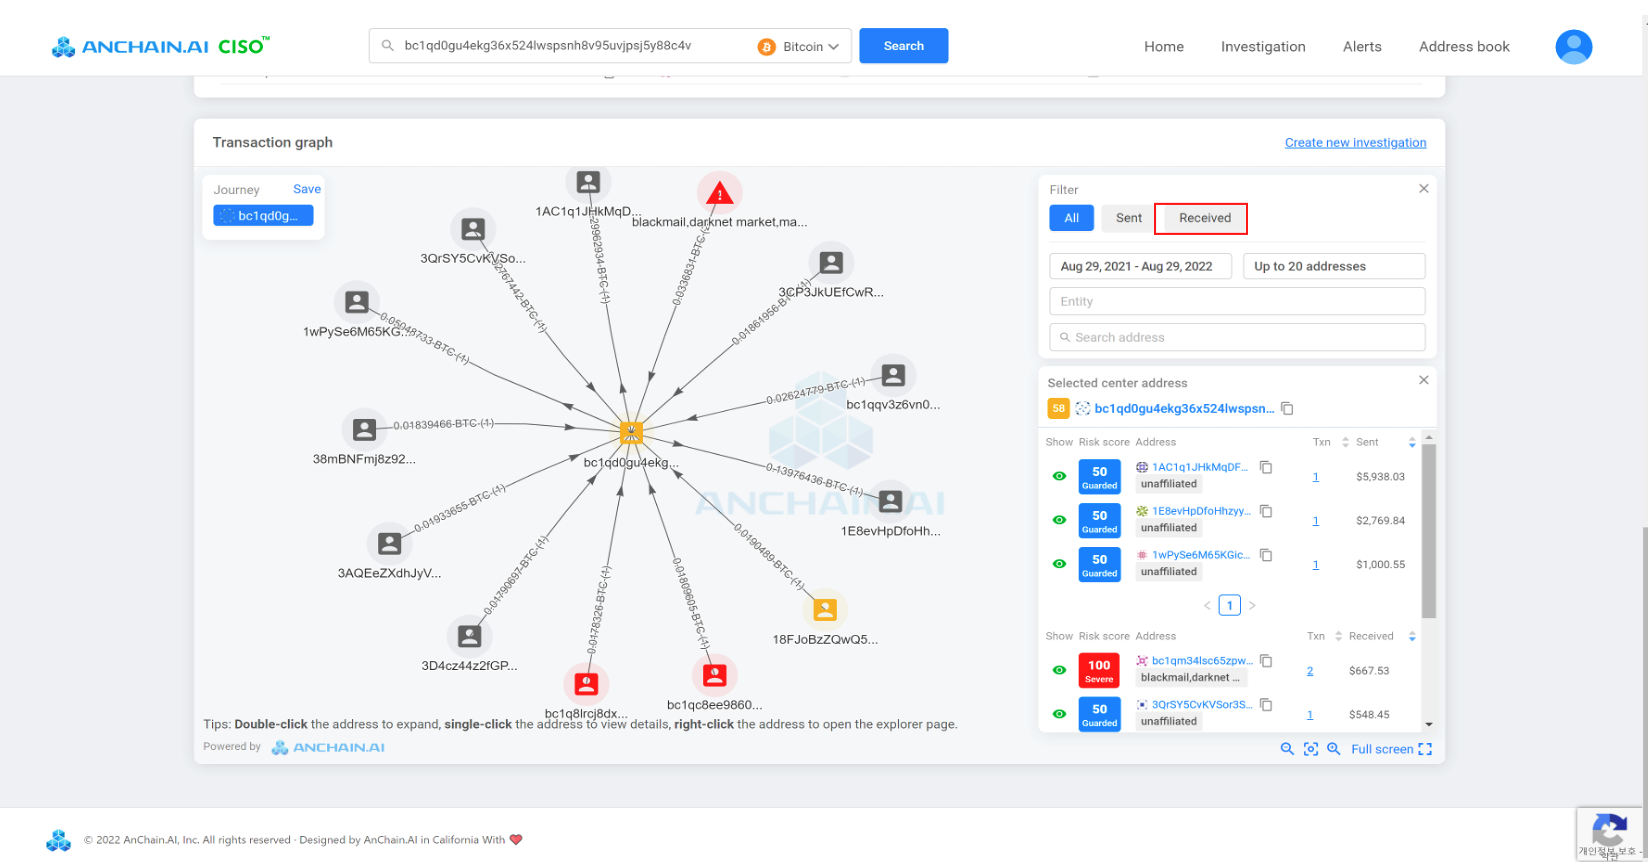Go to next page of sent addresses
Viewport: 1648px width, 862px height.
click(1252, 605)
